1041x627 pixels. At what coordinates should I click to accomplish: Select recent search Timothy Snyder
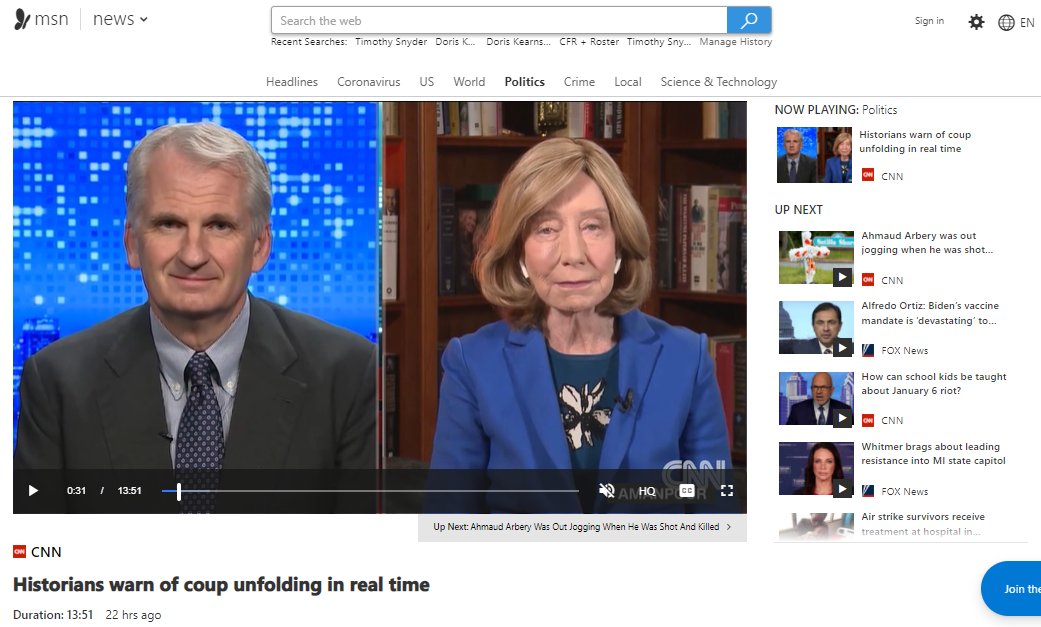click(x=391, y=42)
